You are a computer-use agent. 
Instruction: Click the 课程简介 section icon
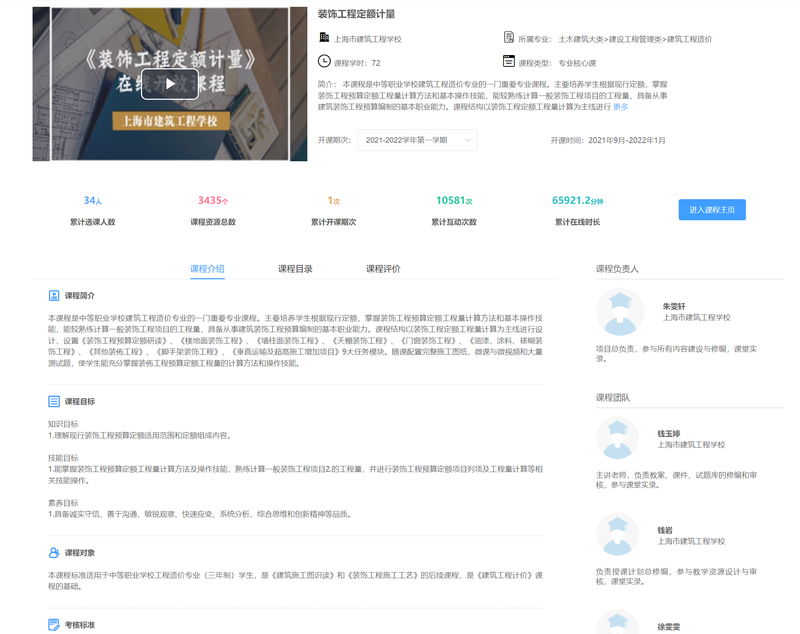coord(54,295)
